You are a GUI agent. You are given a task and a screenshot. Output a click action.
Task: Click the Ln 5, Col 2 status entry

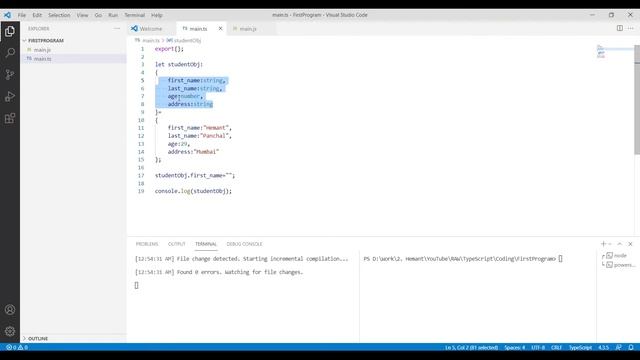click(x=471, y=347)
